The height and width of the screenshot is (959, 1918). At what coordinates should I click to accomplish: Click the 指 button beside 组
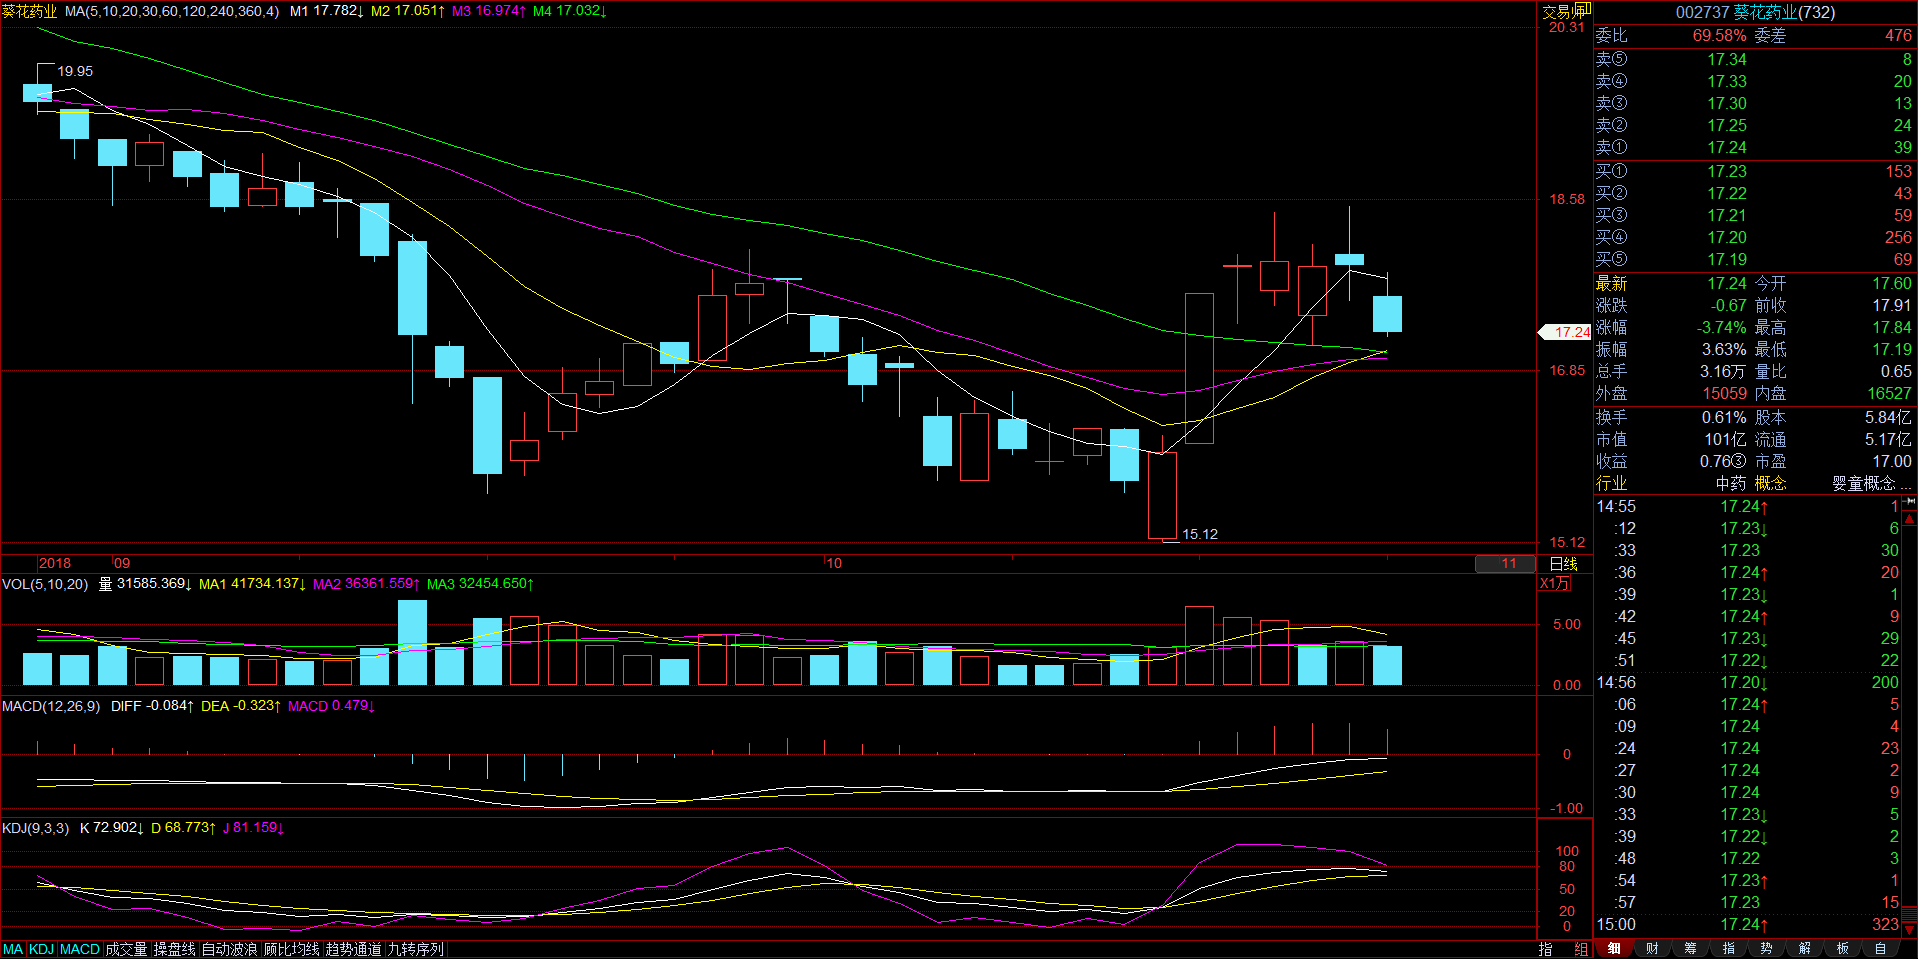(1546, 949)
